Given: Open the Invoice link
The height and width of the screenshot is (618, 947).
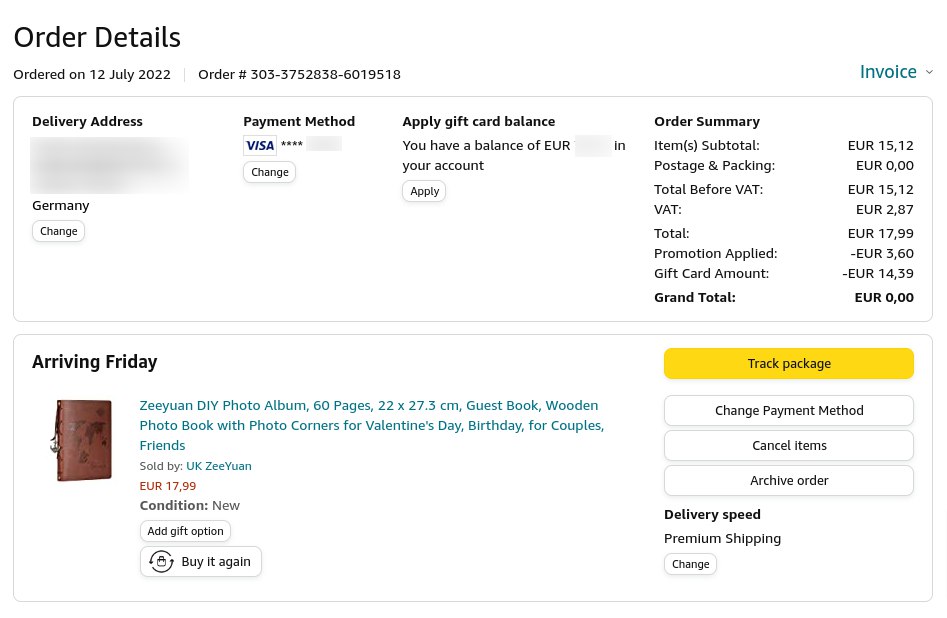Looking at the screenshot, I should click(888, 72).
